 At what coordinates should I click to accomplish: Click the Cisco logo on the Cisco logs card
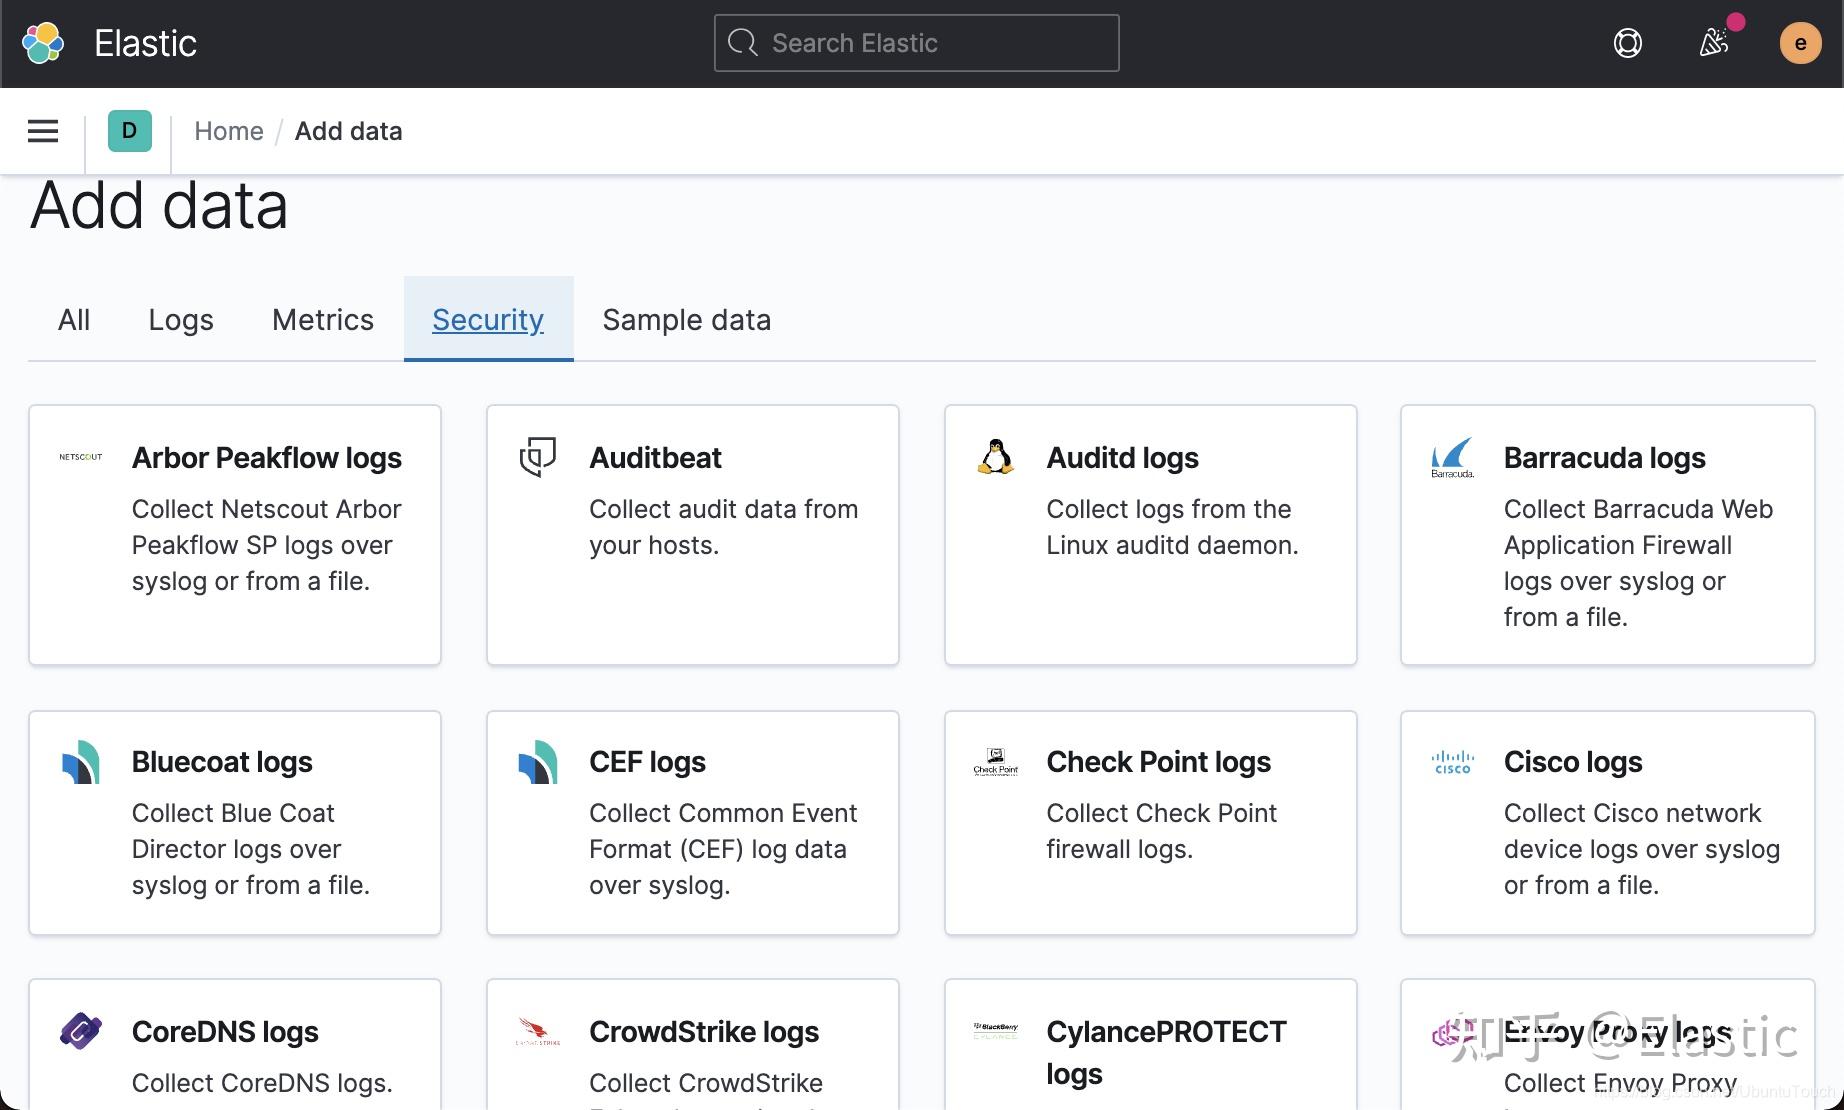pos(1452,761)
